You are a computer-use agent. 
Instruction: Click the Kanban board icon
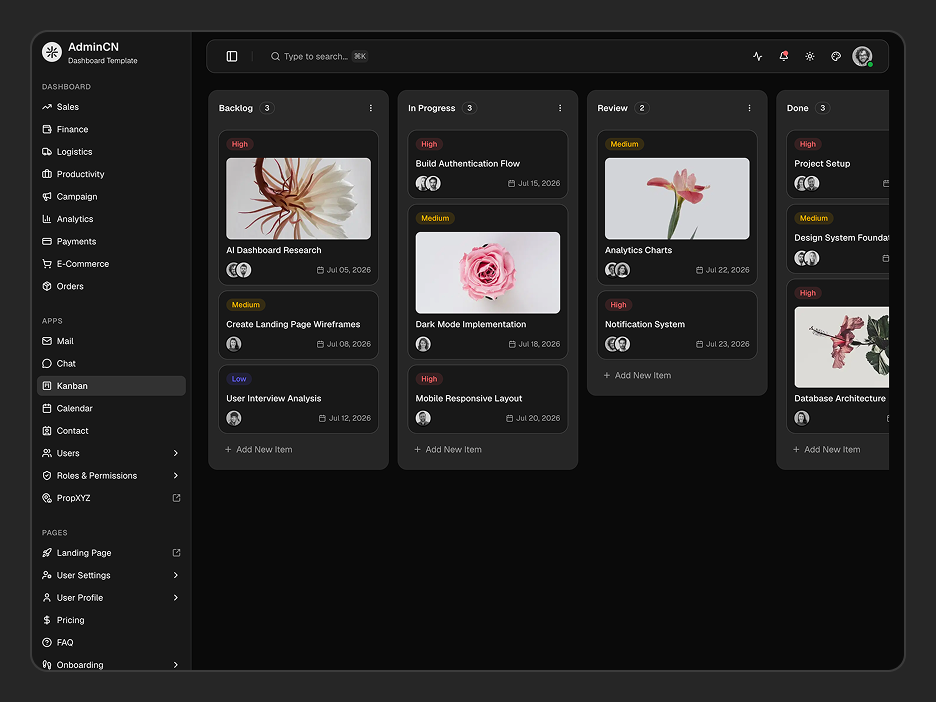point(47,386)
